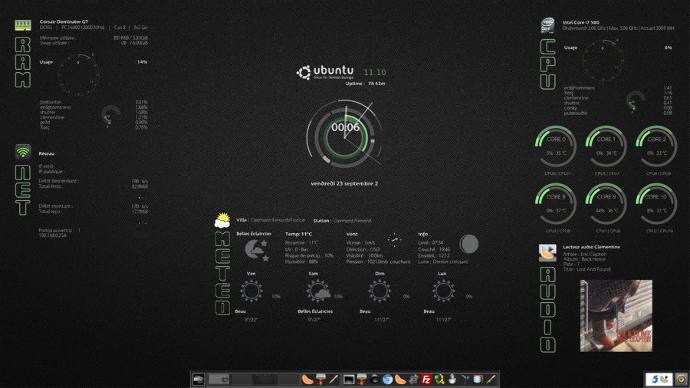Click the 'Réseau' network heading
This screenshot has height=388, width=690.
(x=46, y=154)
